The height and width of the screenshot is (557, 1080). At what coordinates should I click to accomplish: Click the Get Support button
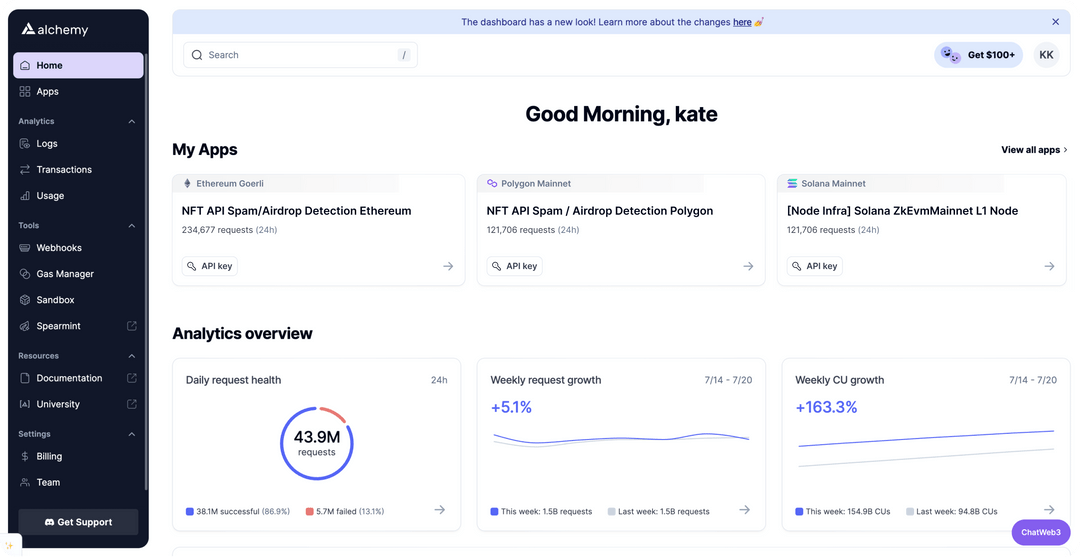(78, 522)
